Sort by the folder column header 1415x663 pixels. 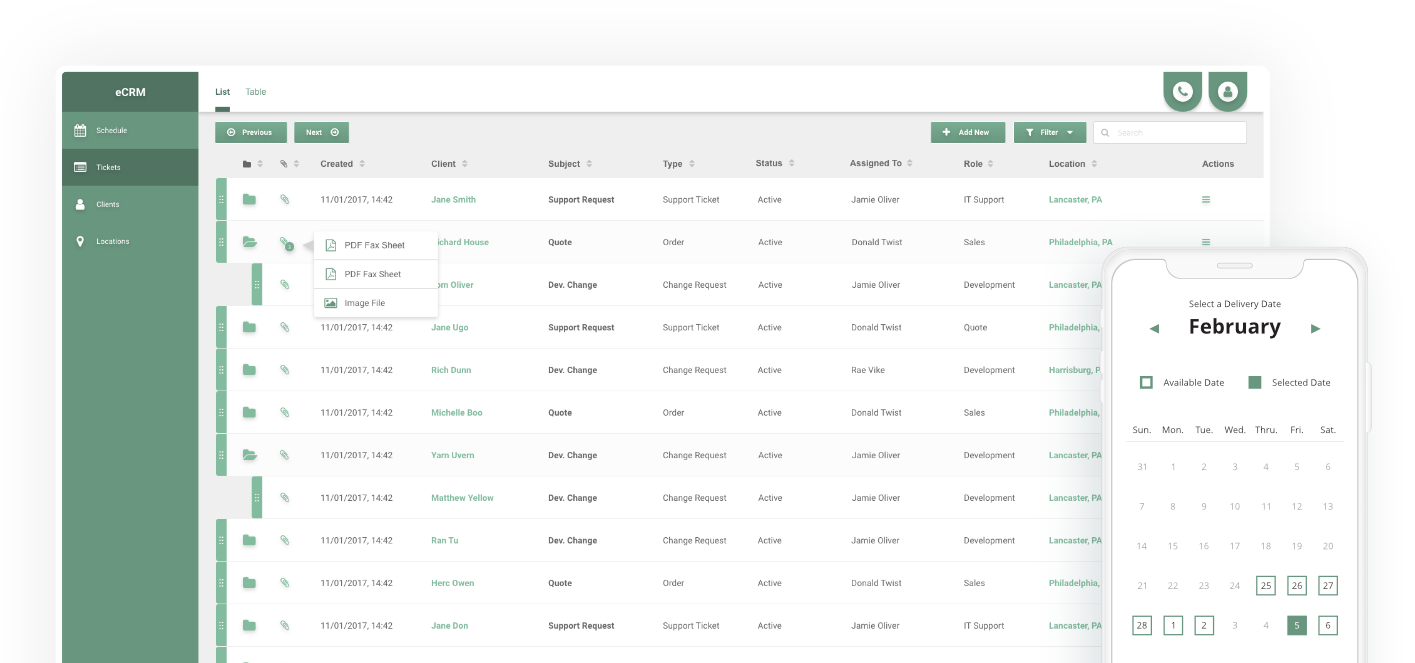pos(252,164)
